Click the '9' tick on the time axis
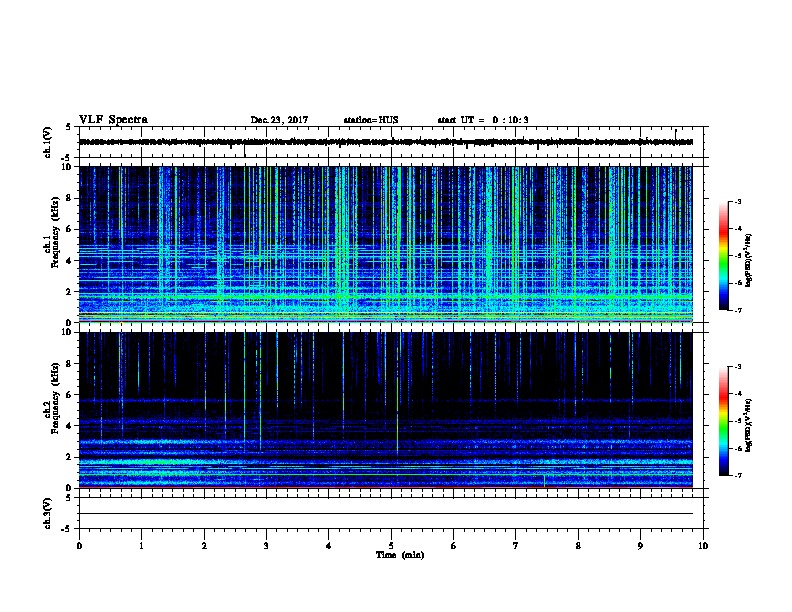Viewport: 792px width, 612px height. [x=640, y=546]
